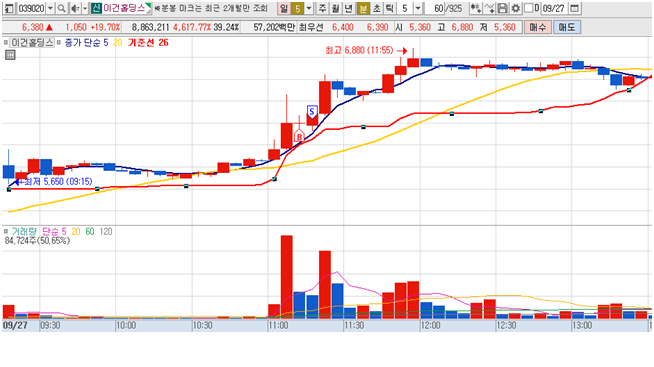Click the green 신 badge icon
Screen dimensions: 654x367
[96, 8]
